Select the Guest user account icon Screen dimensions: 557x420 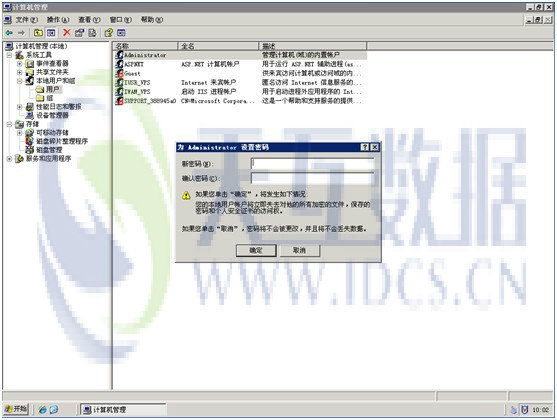(x=120, y=74)
